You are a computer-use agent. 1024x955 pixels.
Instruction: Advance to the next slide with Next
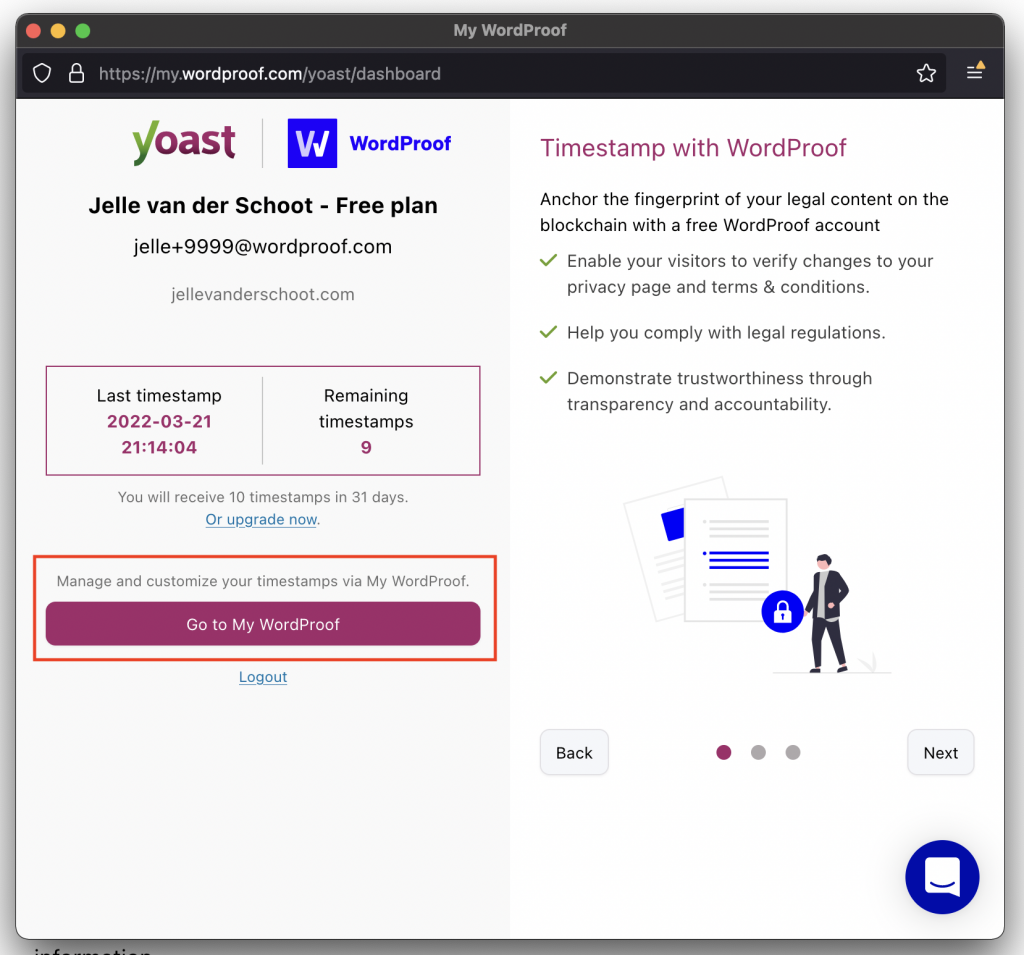click(940, 753)
